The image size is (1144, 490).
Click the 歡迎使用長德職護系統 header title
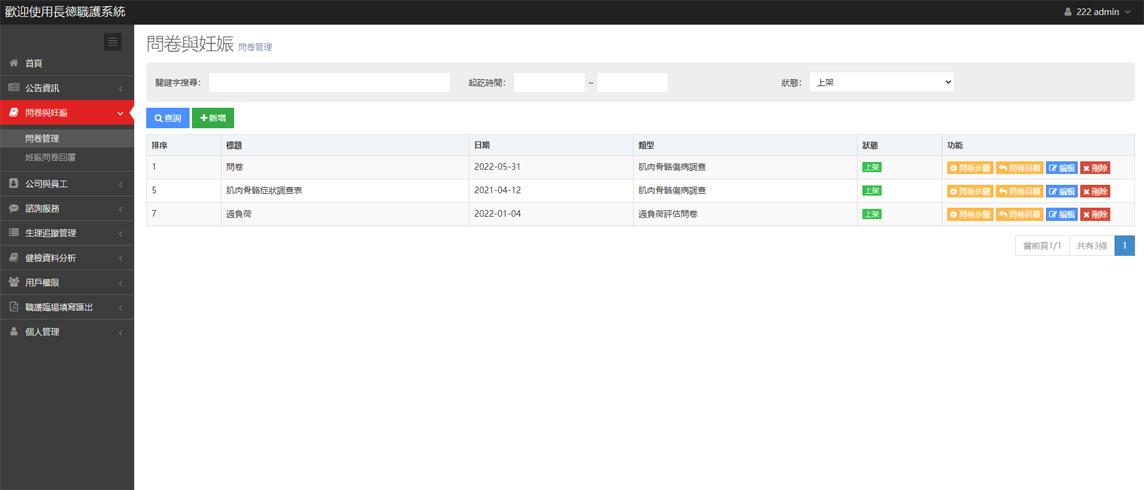click(65, 12)
